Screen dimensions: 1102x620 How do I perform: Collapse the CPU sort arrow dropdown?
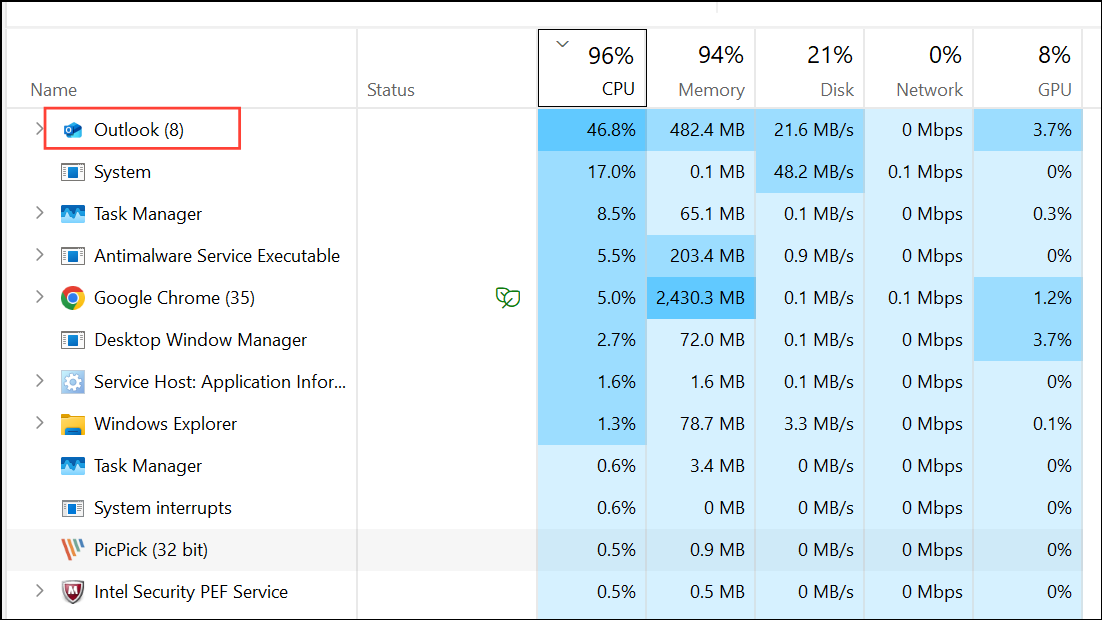[563, 44]
